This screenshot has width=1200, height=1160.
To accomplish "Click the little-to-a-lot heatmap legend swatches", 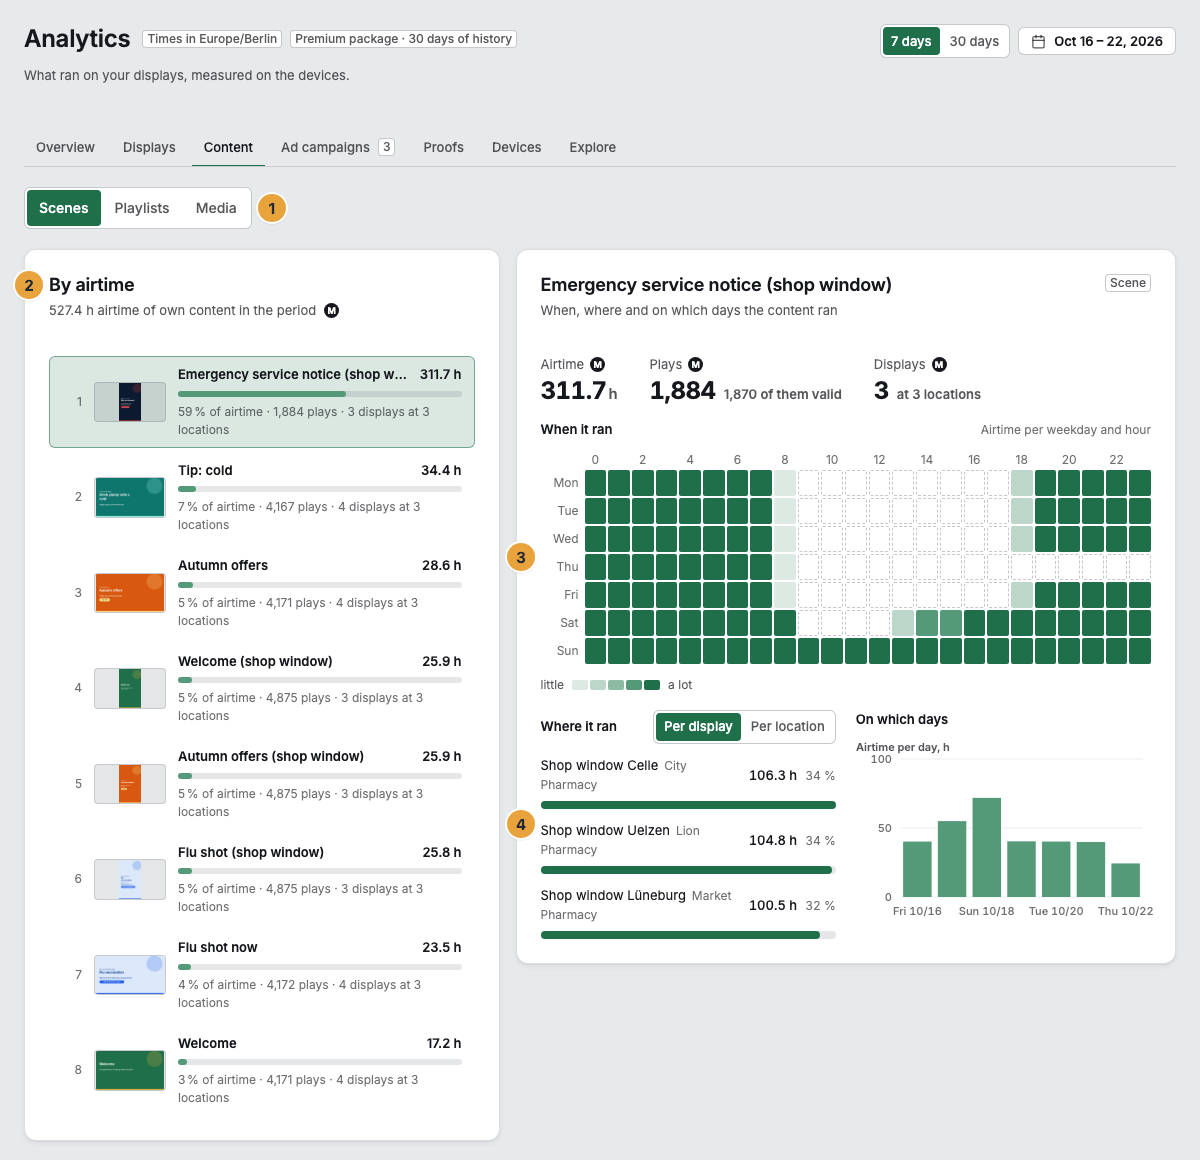I will coord(616,685).
